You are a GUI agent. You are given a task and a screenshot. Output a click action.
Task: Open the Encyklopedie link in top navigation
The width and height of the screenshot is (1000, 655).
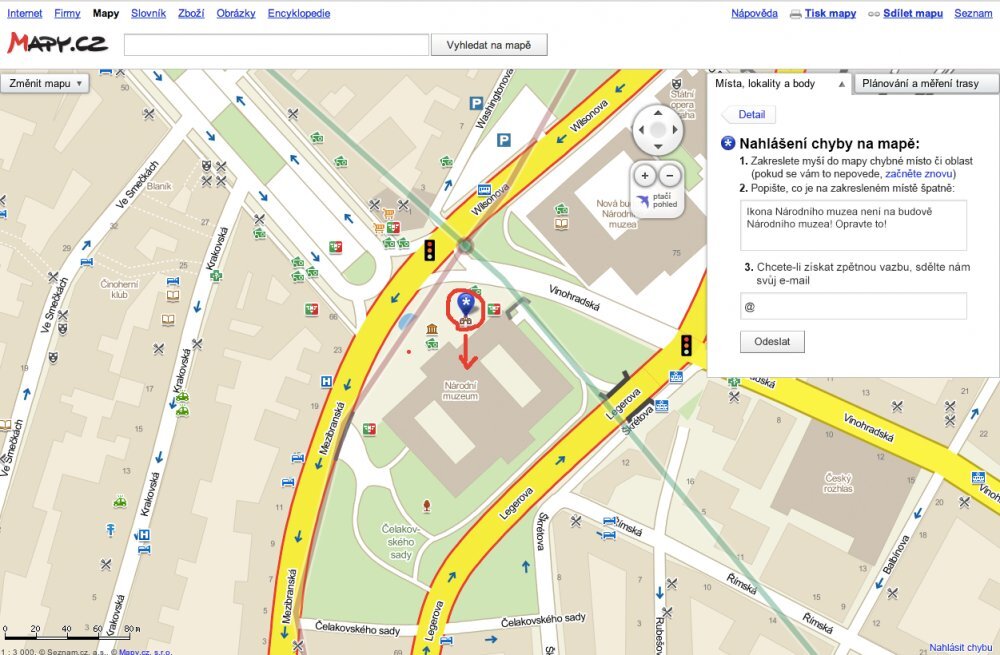299,14
